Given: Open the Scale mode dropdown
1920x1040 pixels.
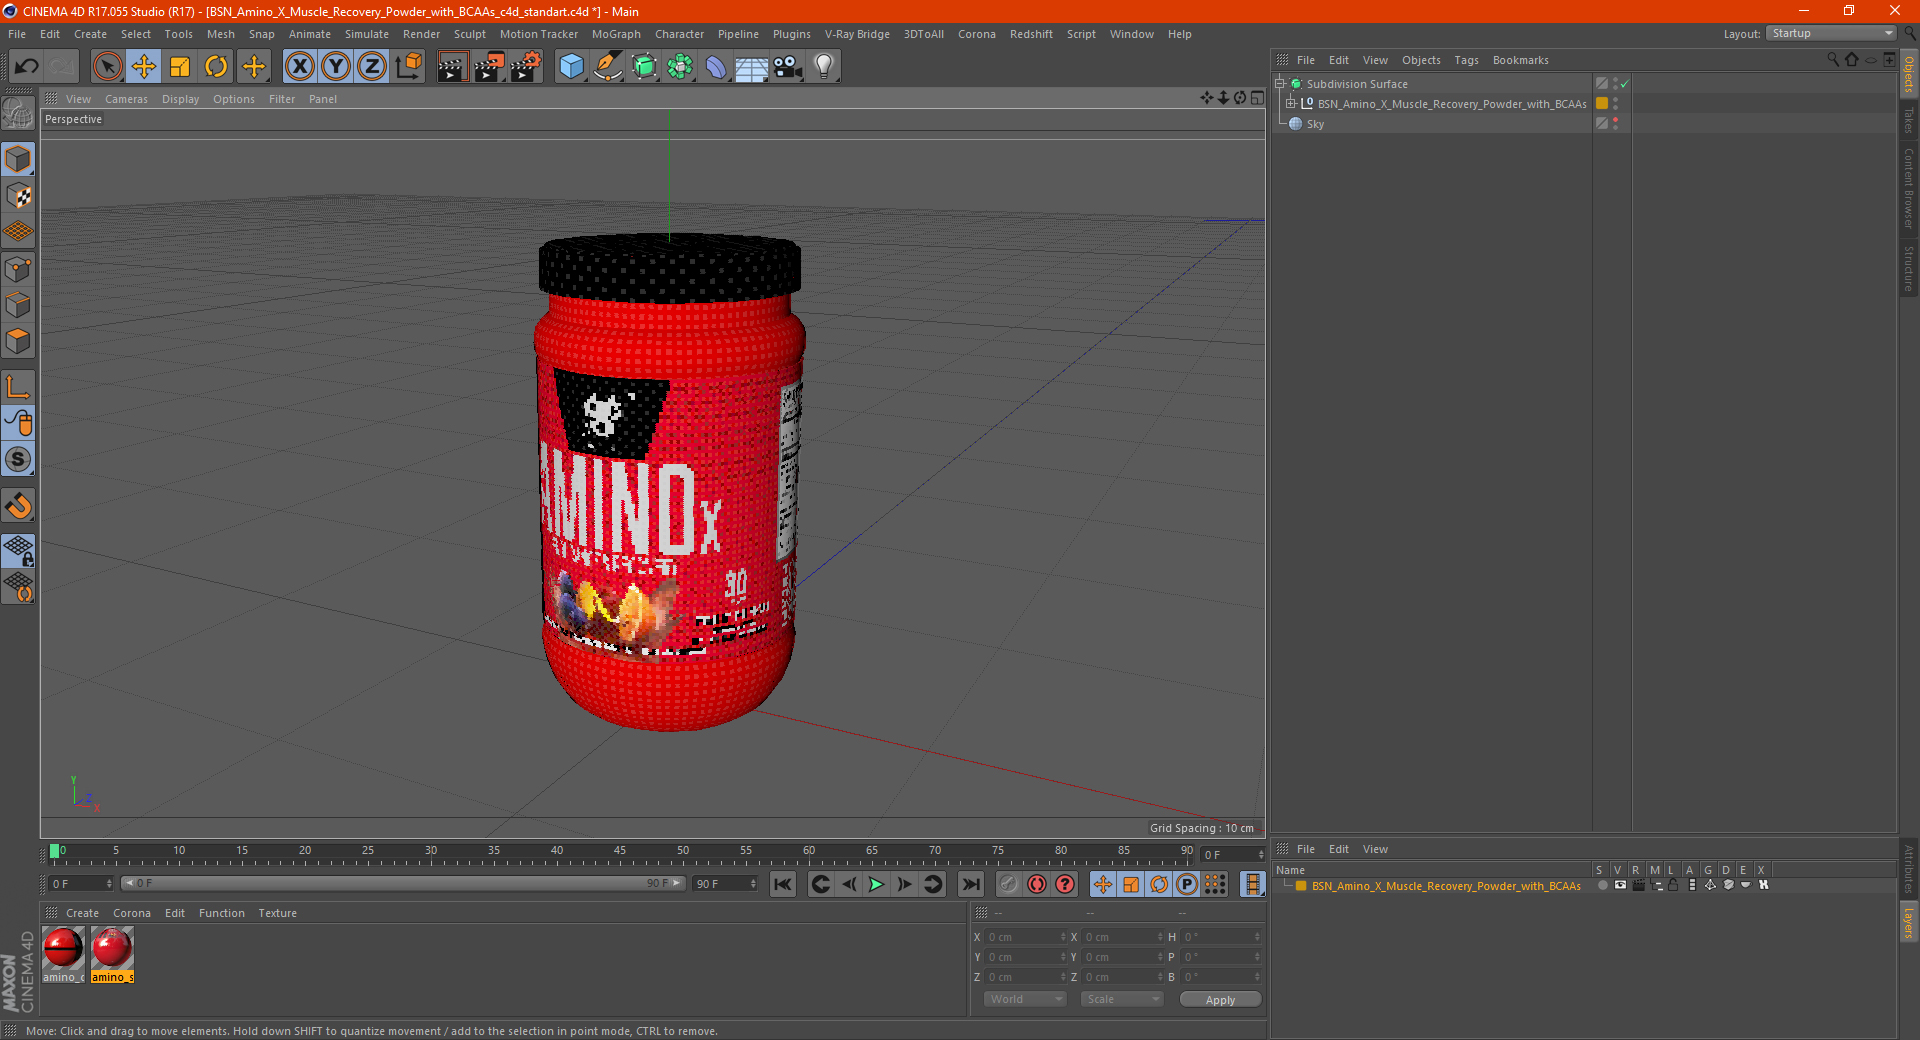Looking at the screenshot, I should click(1122, 999).
